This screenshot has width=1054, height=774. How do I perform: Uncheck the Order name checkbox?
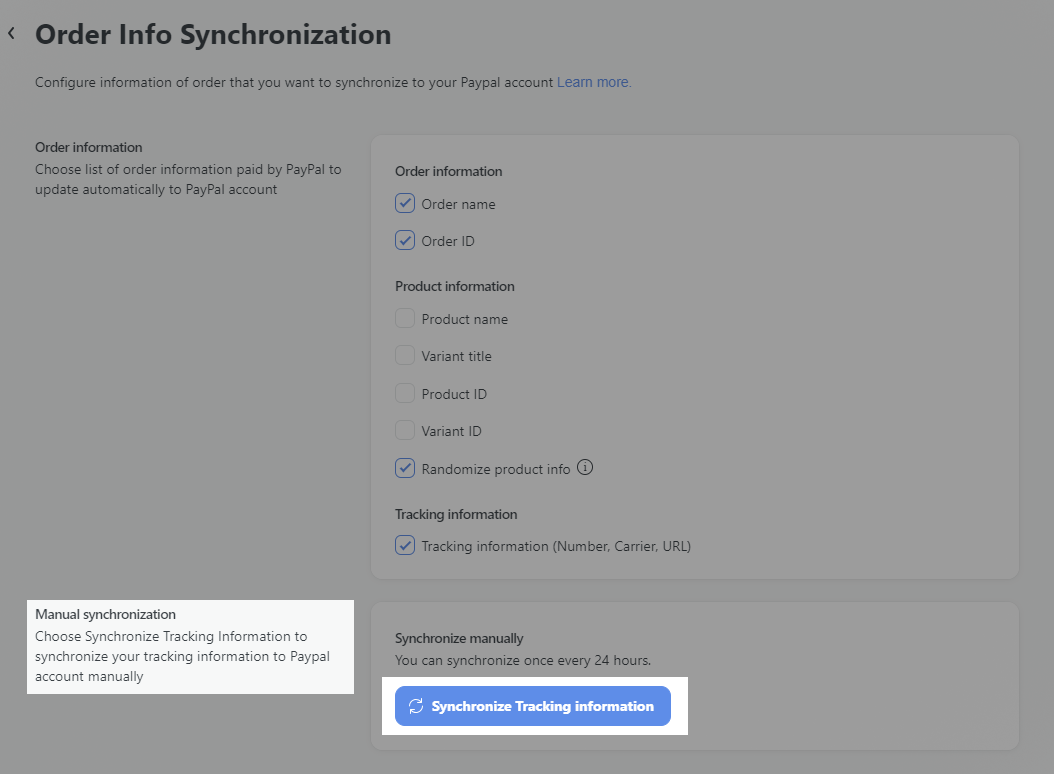click(x=405, y=203)
